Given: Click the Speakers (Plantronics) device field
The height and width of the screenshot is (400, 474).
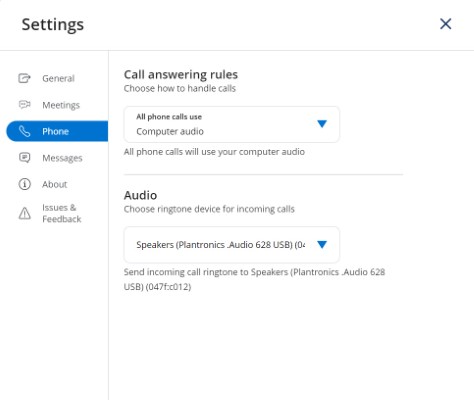Looking at the screenshot, I should pyautogui.click(x=232, y=245).
